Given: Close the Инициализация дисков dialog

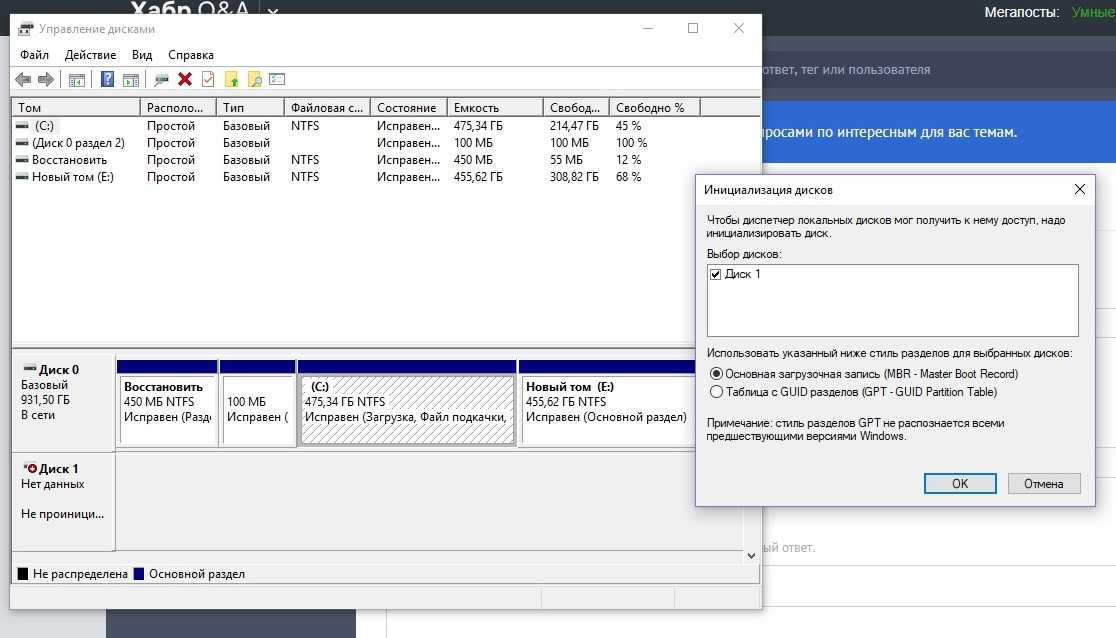Looking at the screenshot, I should pos(1080,189).
